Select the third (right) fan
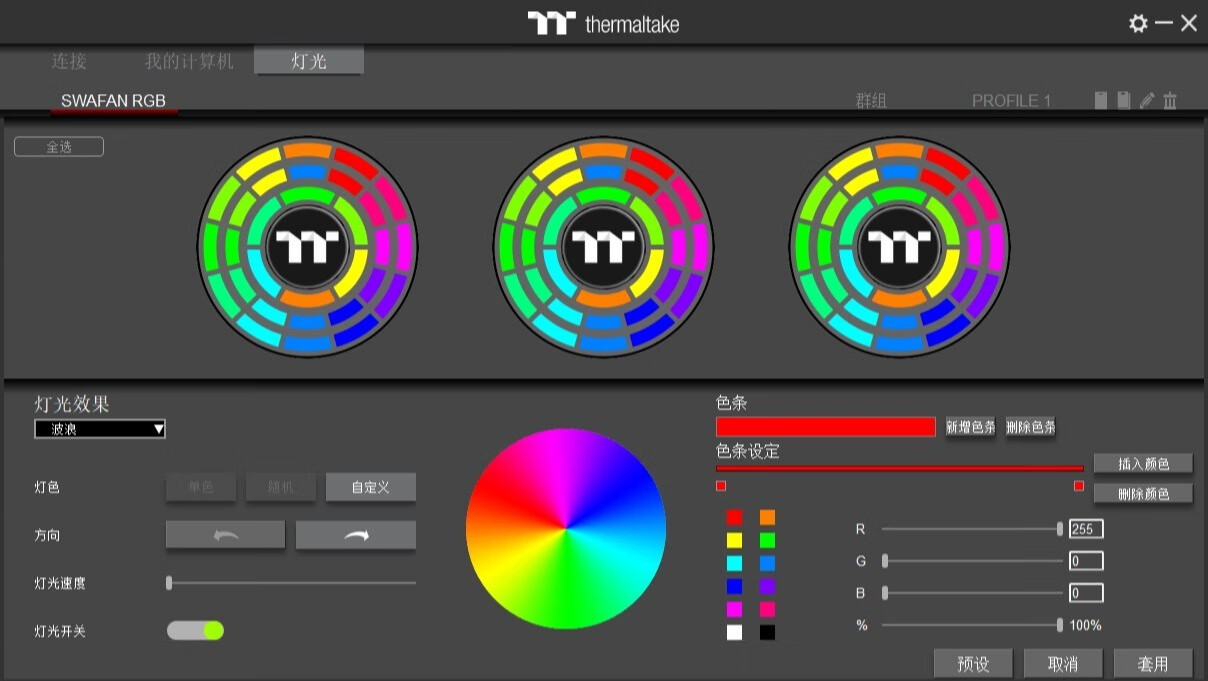 (x=899, y=246)
